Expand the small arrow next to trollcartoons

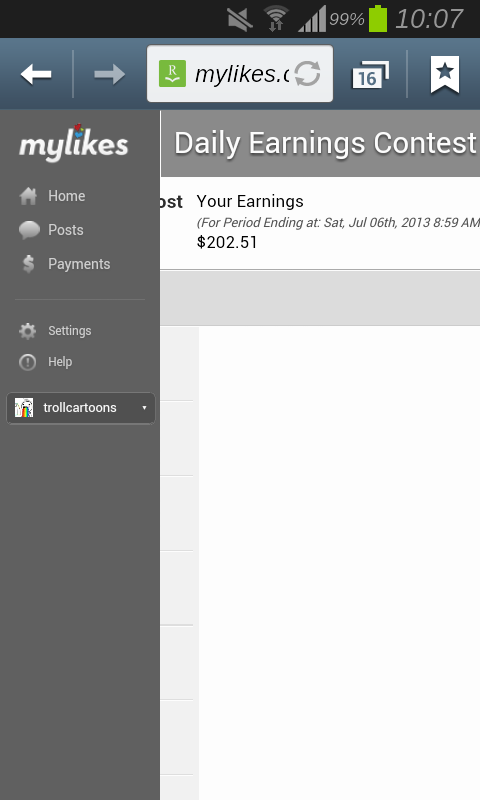144,408
